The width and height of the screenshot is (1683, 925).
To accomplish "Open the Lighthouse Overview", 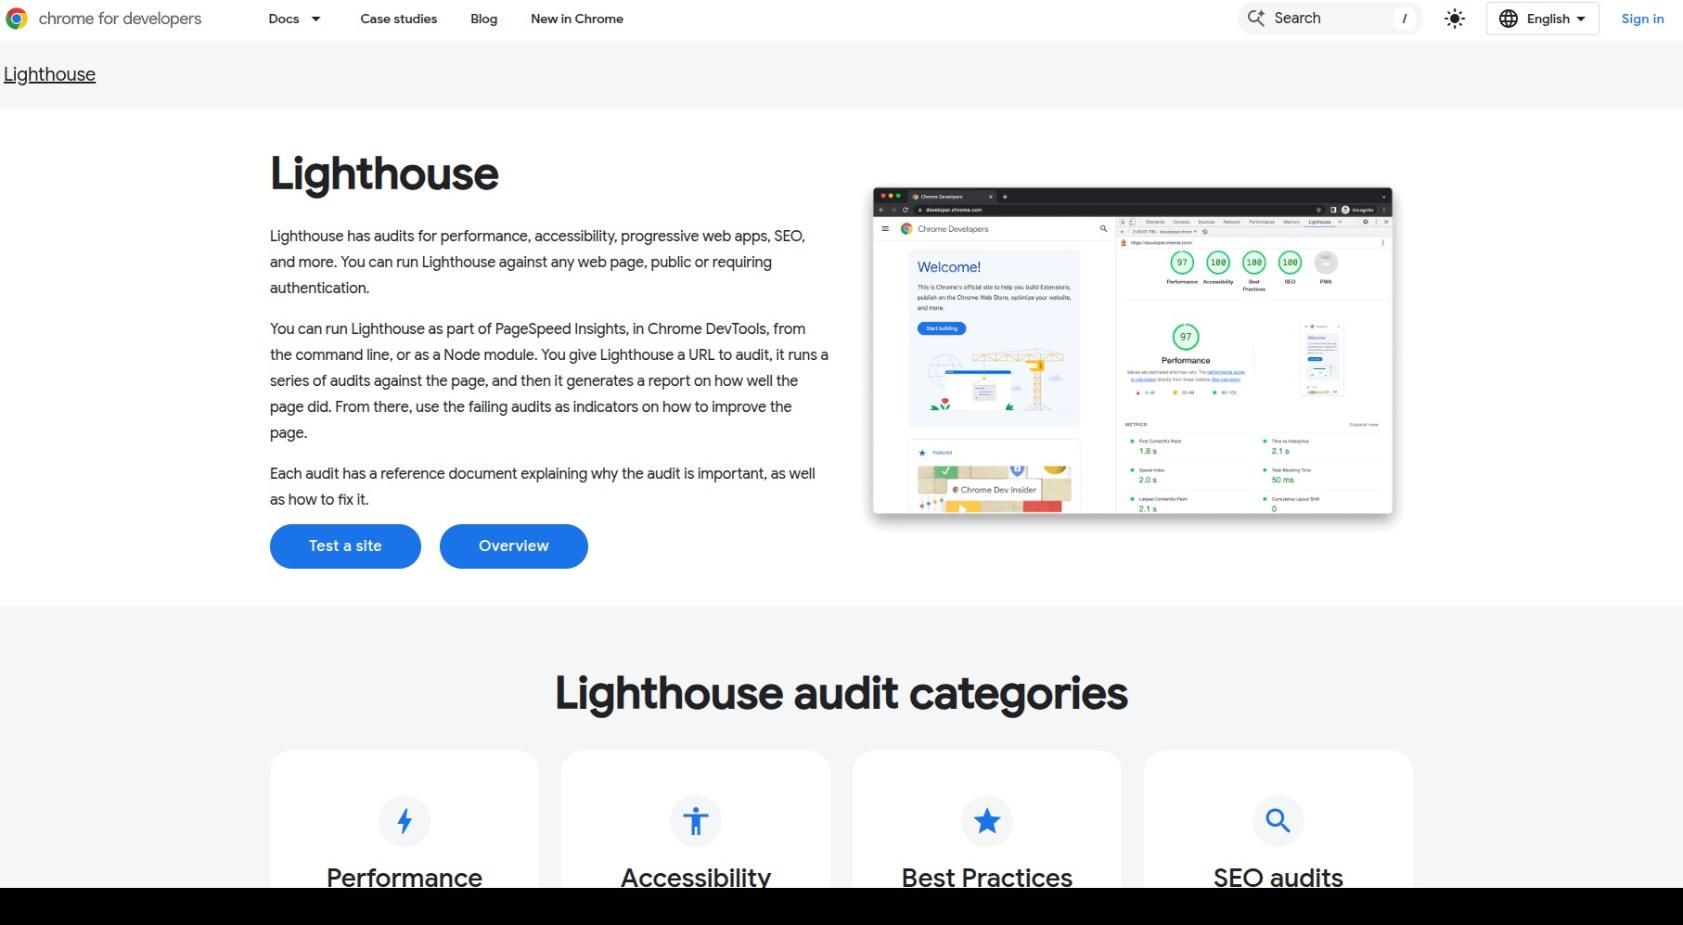I will pyautogui.click(x=513, y=546).
